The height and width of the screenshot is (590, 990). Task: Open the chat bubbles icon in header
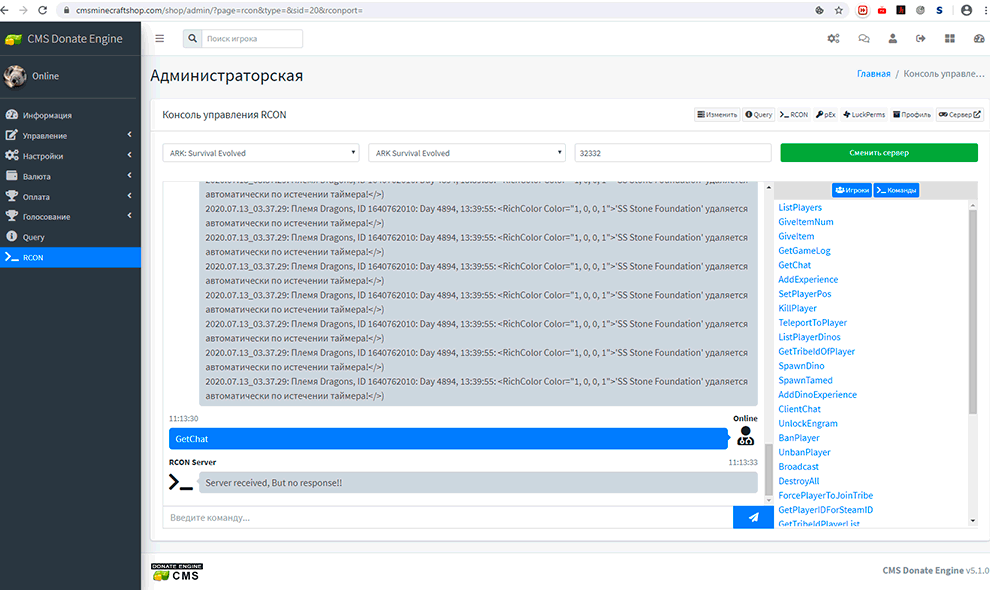click(x=863, y=39)
